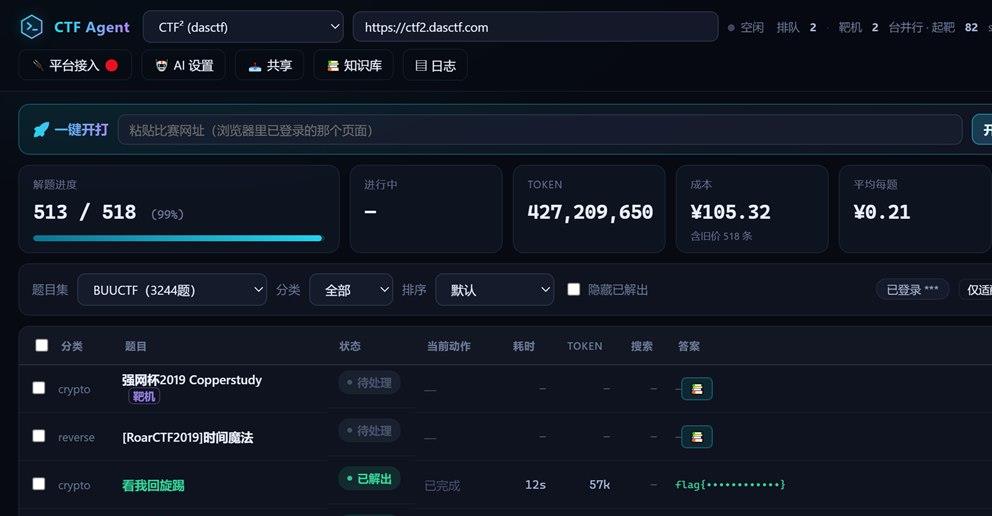
Task: Click the 当前动作 column header
Action: click(x=449, y=346)
